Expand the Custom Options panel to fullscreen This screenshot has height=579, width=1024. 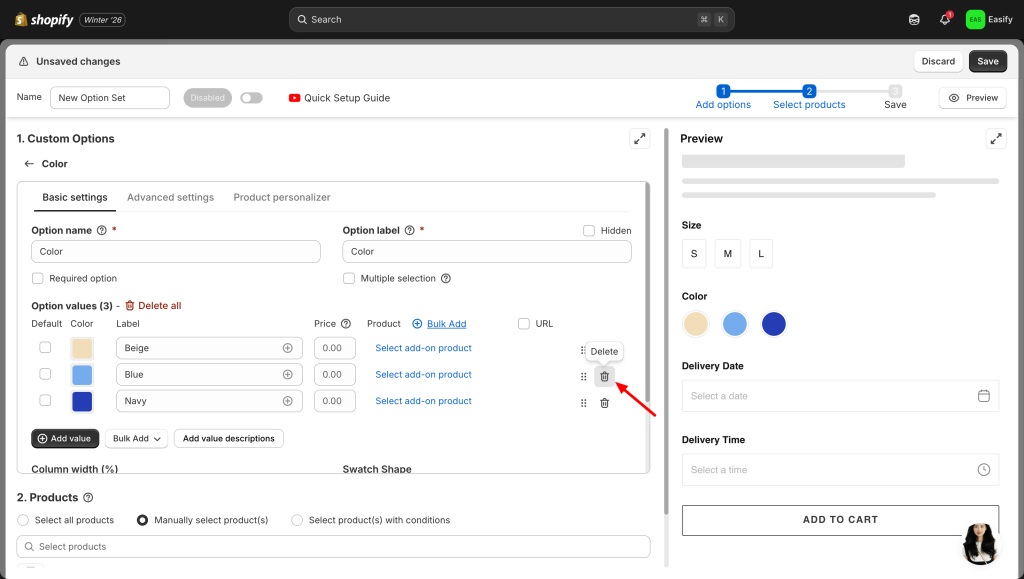(x=639, y=139)
